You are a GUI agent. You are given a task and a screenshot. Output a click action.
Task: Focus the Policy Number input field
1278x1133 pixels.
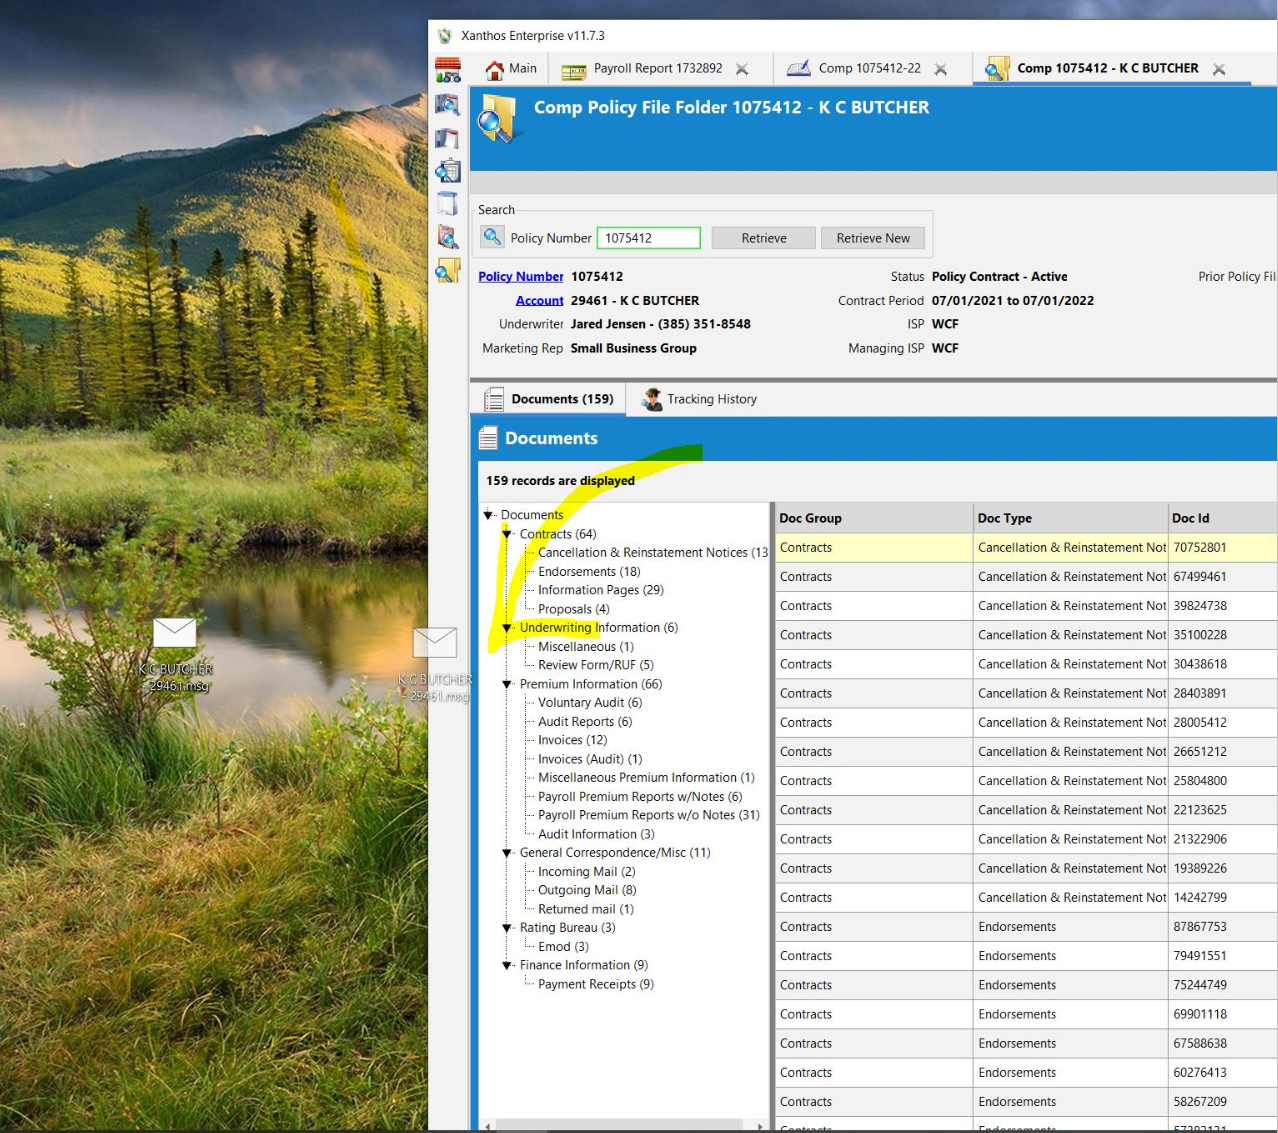(649, 238)
